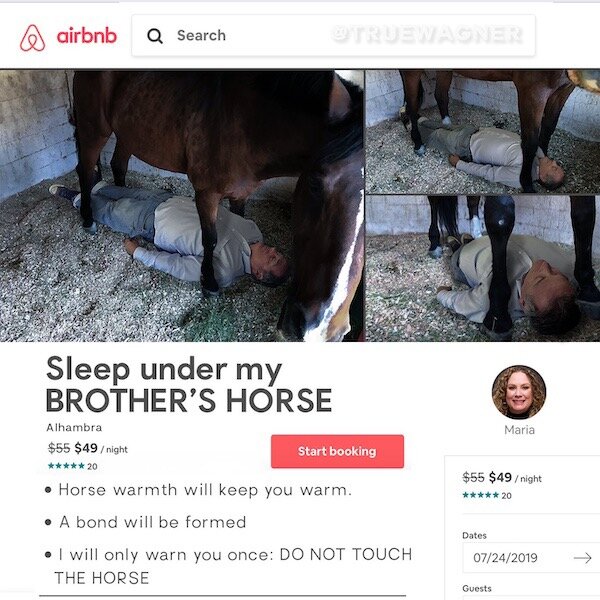Click the magnifying glass search icon
The width and height of the screenshot is (600, 600).
(155, 36)
